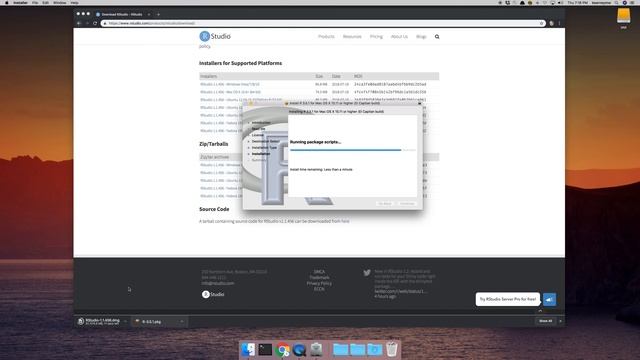
Task: Go back in Chrome browser
Action: pos(79,23)
